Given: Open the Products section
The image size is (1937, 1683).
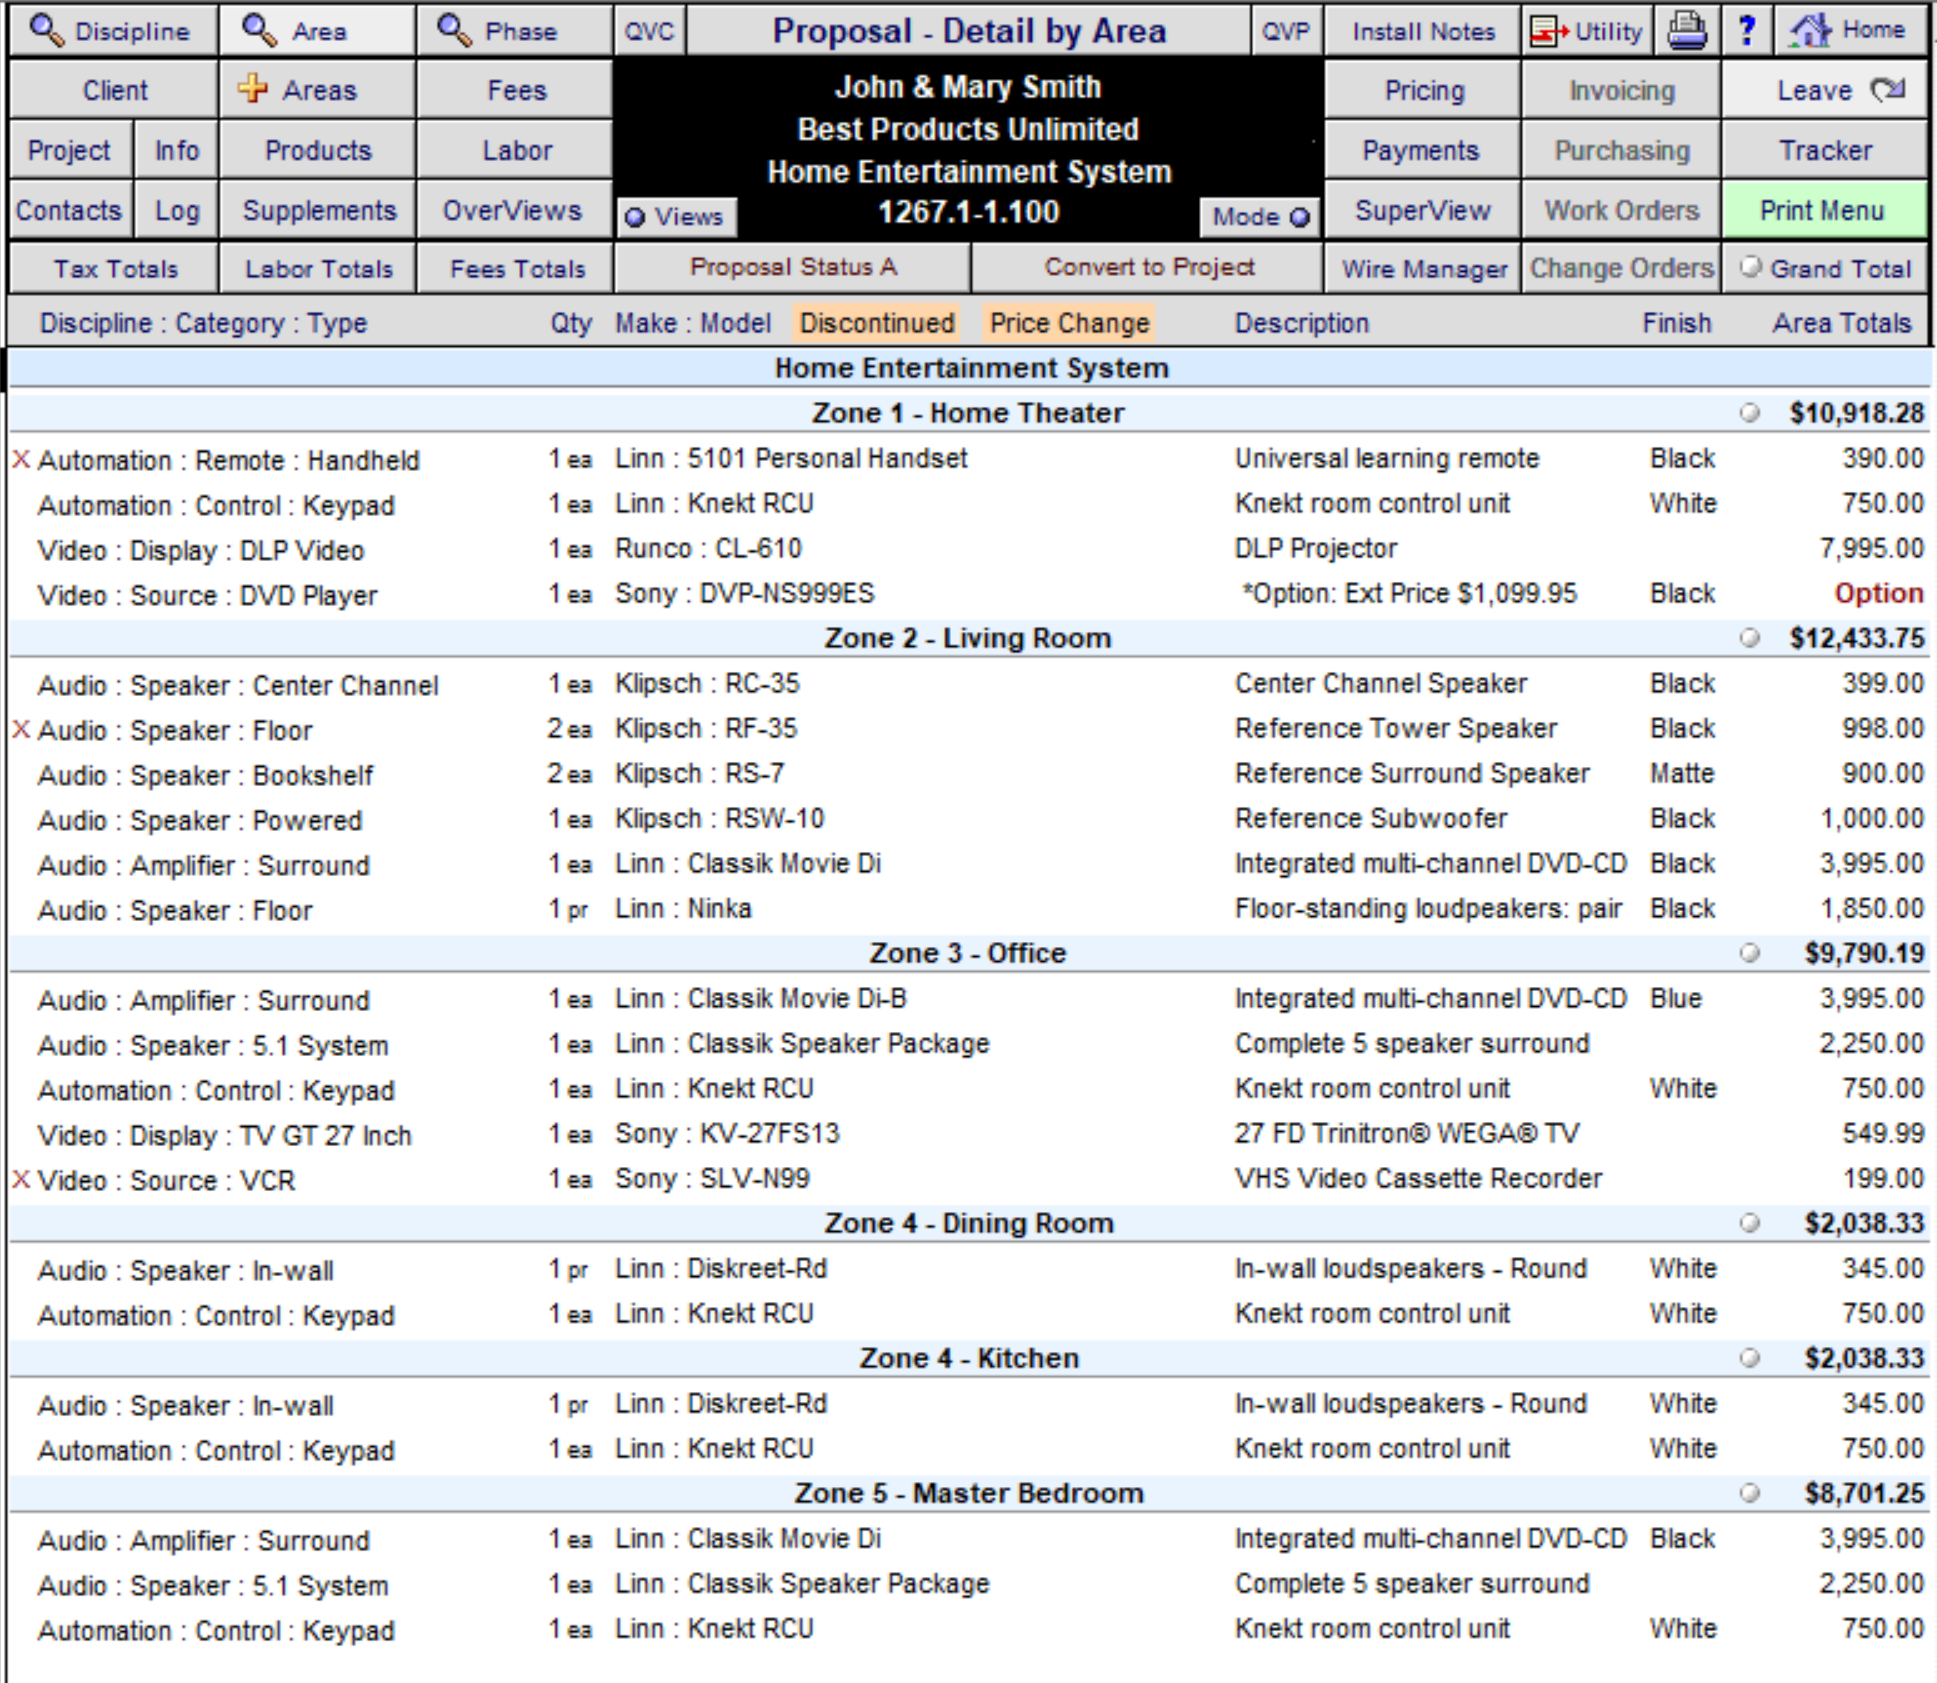Looking at the screenshot, I should (x=317, y=150).
